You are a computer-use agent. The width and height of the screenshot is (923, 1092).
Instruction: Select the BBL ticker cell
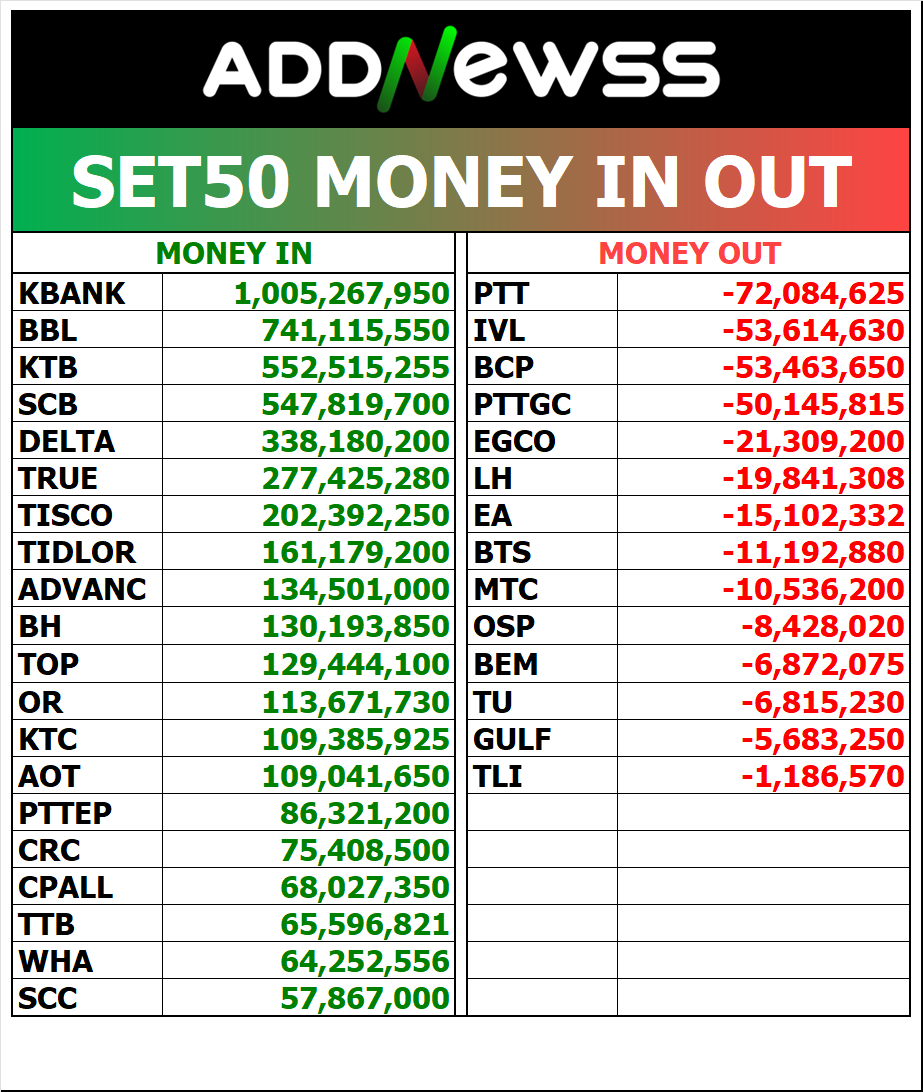pos(48,331)
